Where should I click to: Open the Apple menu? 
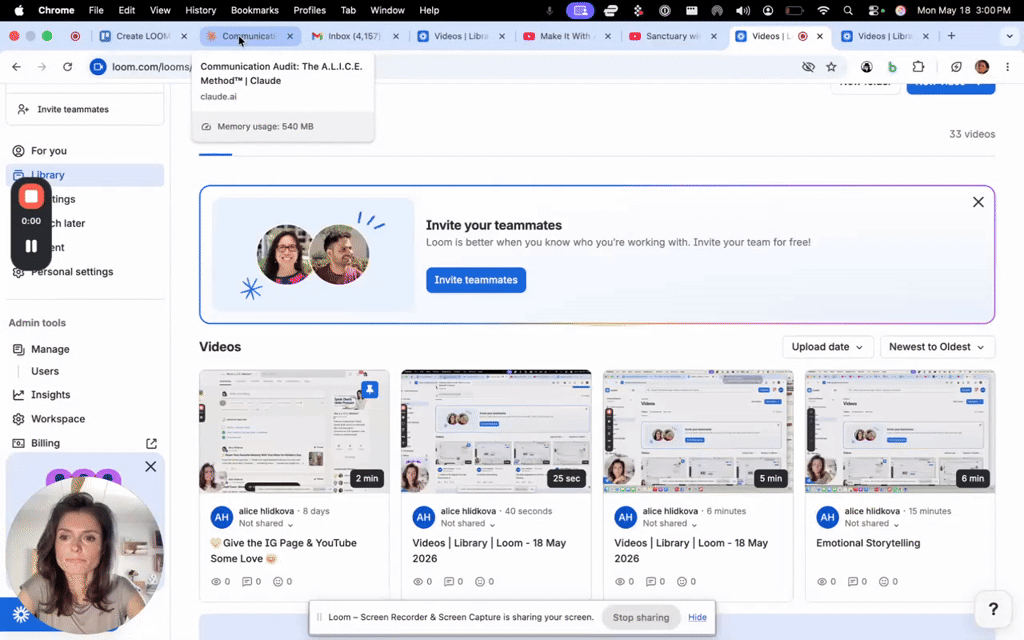[x=19, y=10]
